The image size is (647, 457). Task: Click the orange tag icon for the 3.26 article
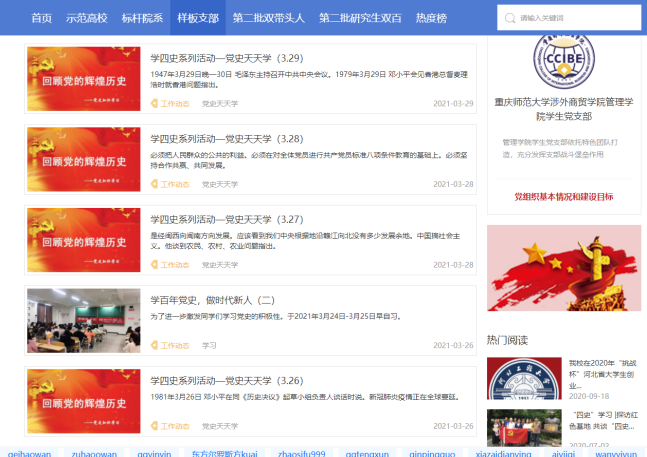pyautogui.click(x=155, y=426)
